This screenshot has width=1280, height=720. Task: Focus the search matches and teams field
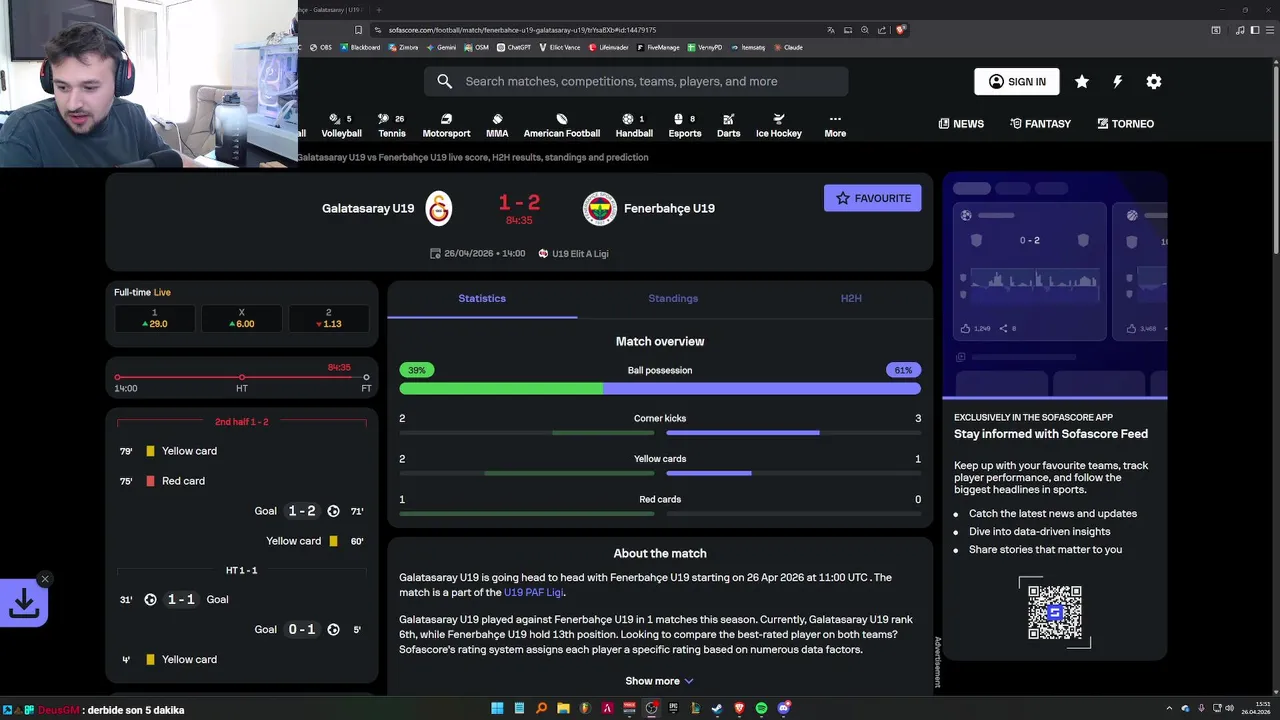[636, 81]
